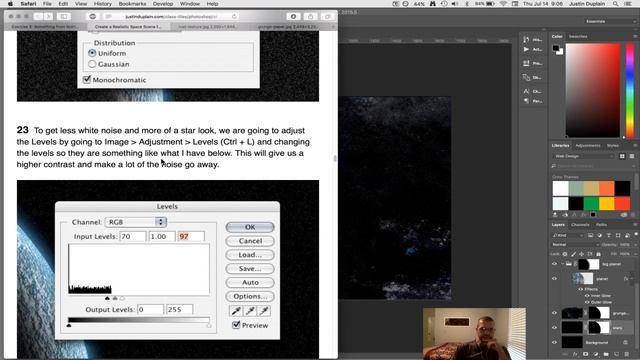640x360 pixels.
Task: Open the Web Design library dropdown
Action: coord(584,156)
